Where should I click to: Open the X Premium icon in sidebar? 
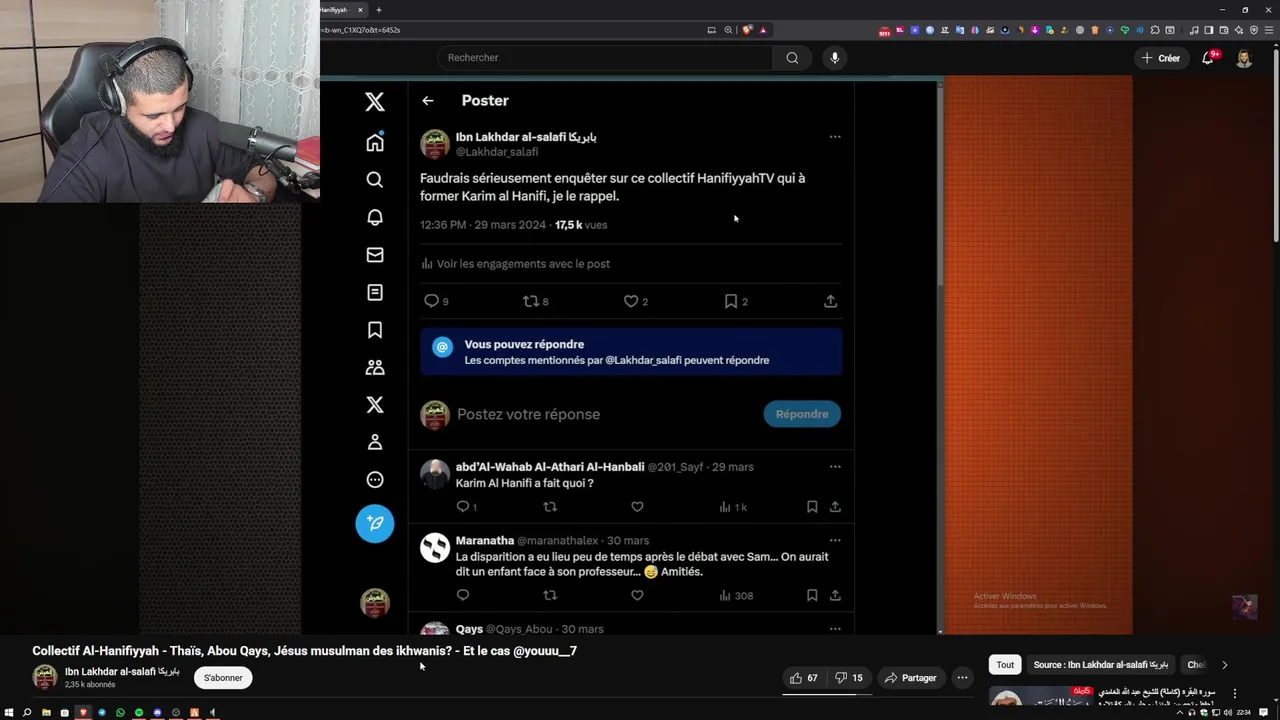pos(375,404)
